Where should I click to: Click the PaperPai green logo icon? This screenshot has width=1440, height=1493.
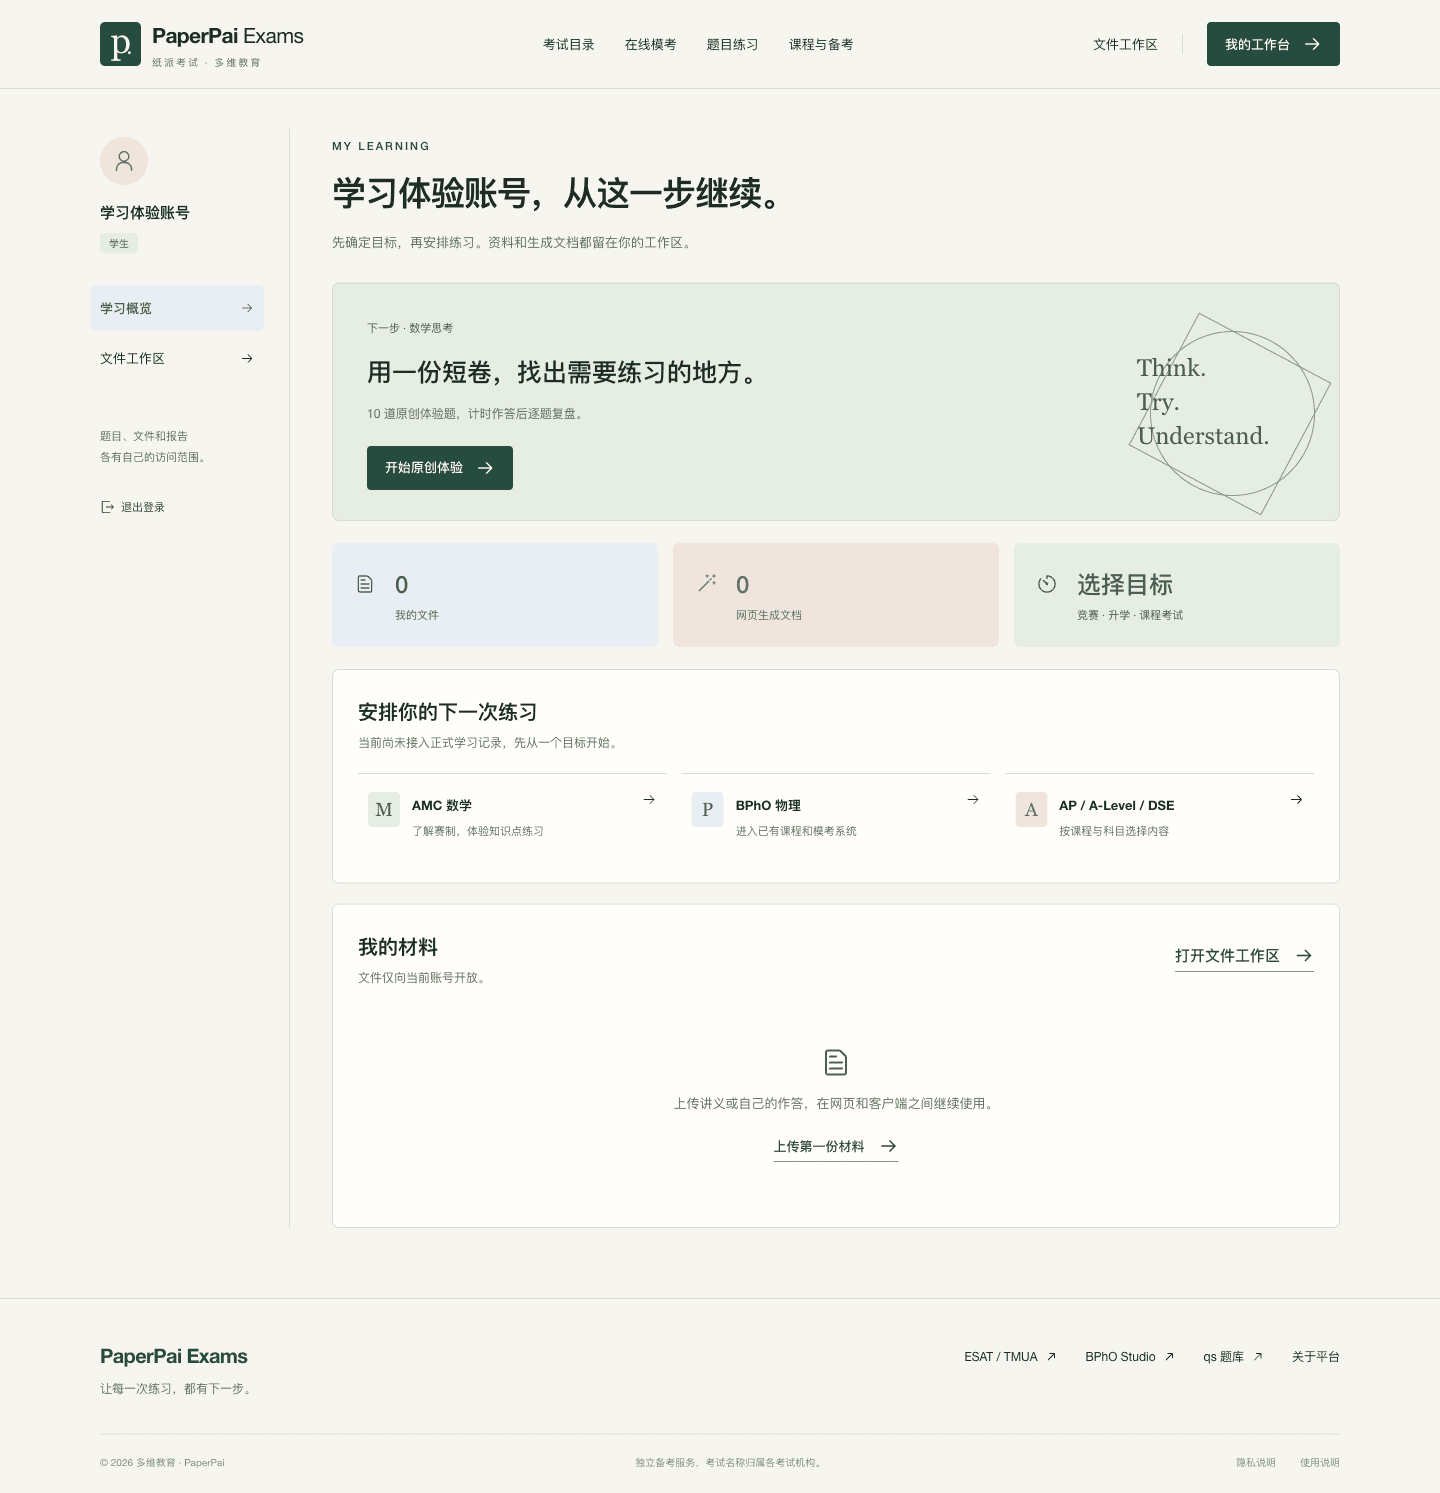point(120,44)
